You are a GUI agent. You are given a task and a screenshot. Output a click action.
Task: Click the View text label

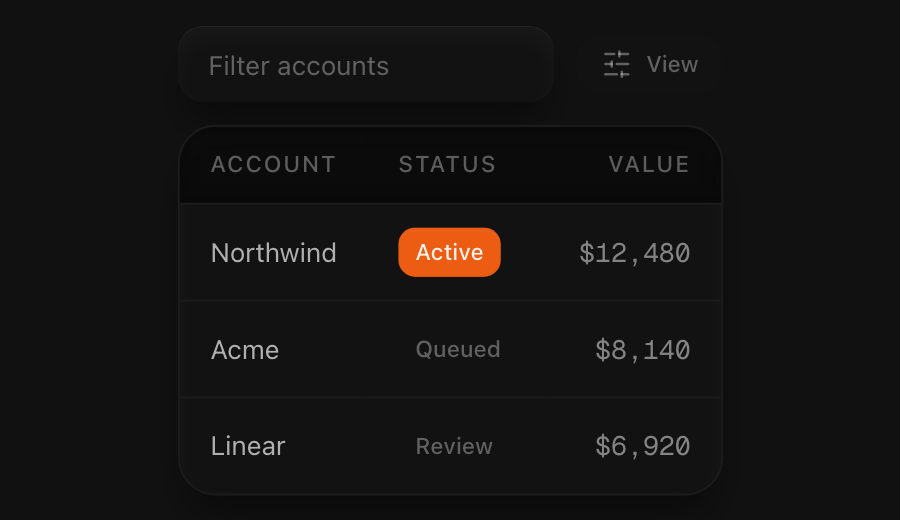click(x=672, y=64)
